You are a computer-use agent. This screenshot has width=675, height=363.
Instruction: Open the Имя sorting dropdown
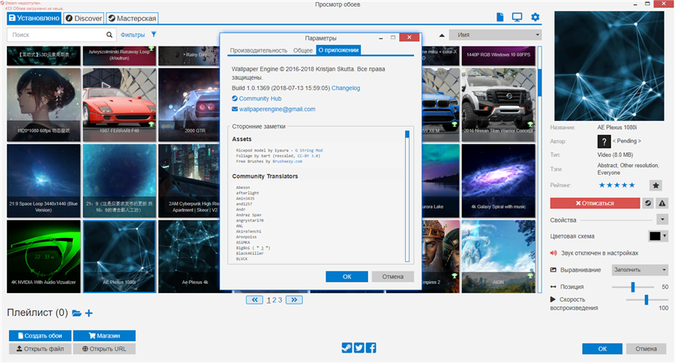(495, 35)
